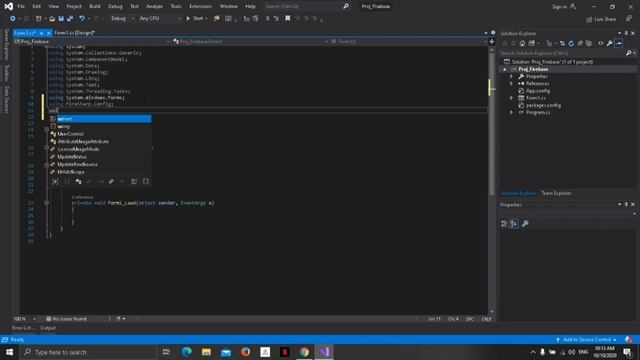The image size is (640, 360).
Task: Expand the Properties tree node
Action: (x=511, y=76)
